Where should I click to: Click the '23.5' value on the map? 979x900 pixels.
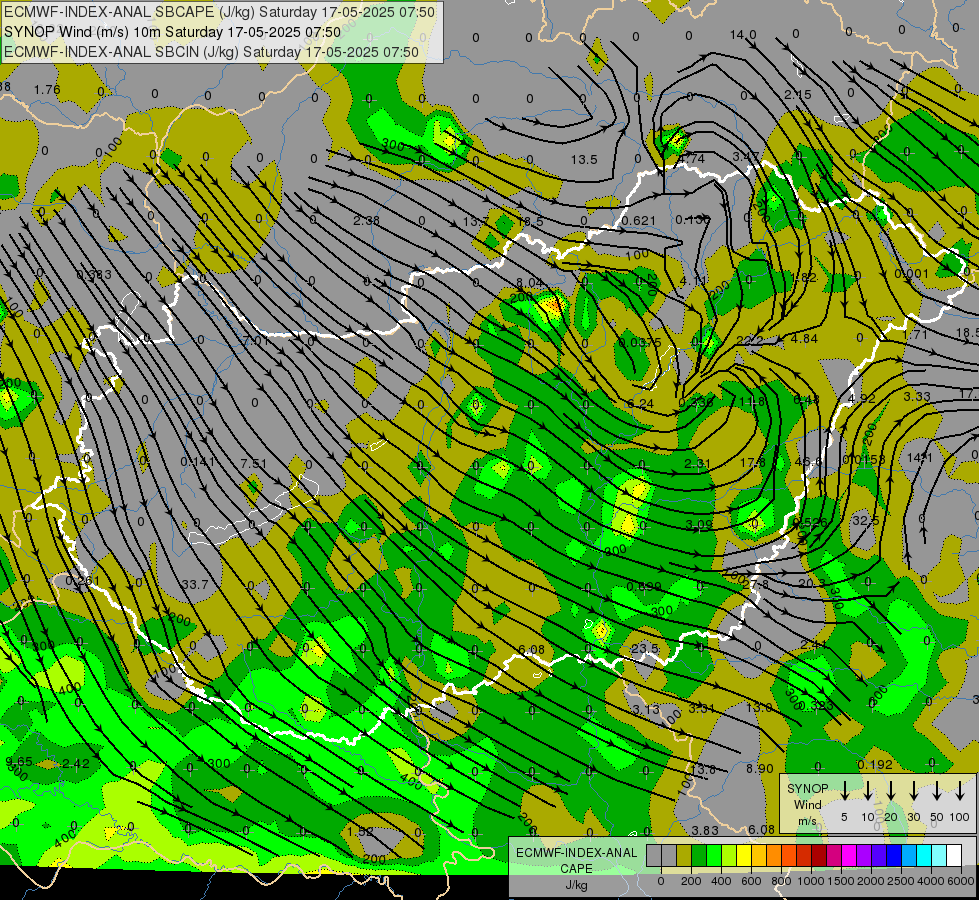(644, 648)
